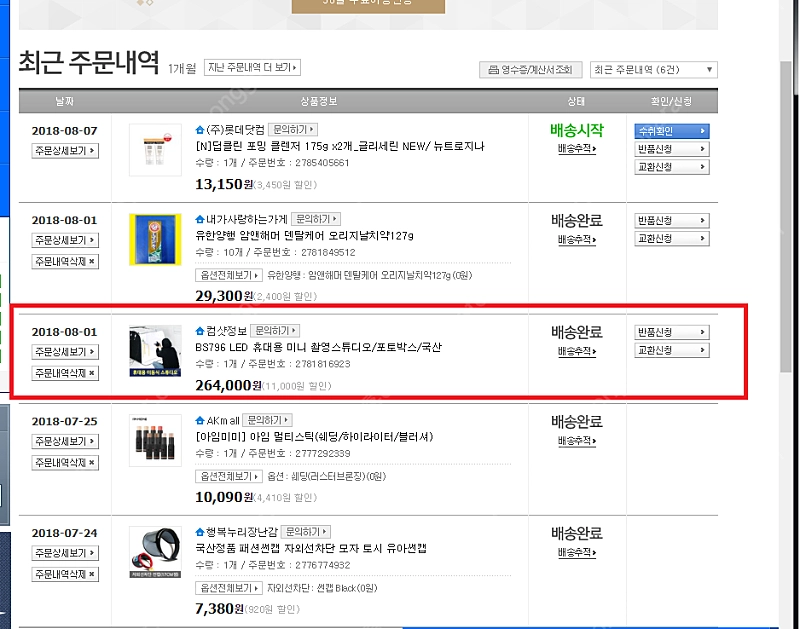Track delivery for the 썬캡 sun cap order
This screenshot has height=629, width=800.
click(x=577, y=552)
